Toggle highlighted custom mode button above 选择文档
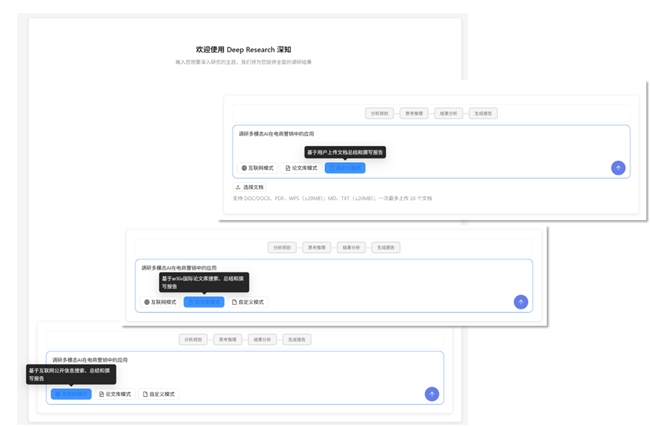The width and height of the screenshot is (650, 426). pos(345,168)
